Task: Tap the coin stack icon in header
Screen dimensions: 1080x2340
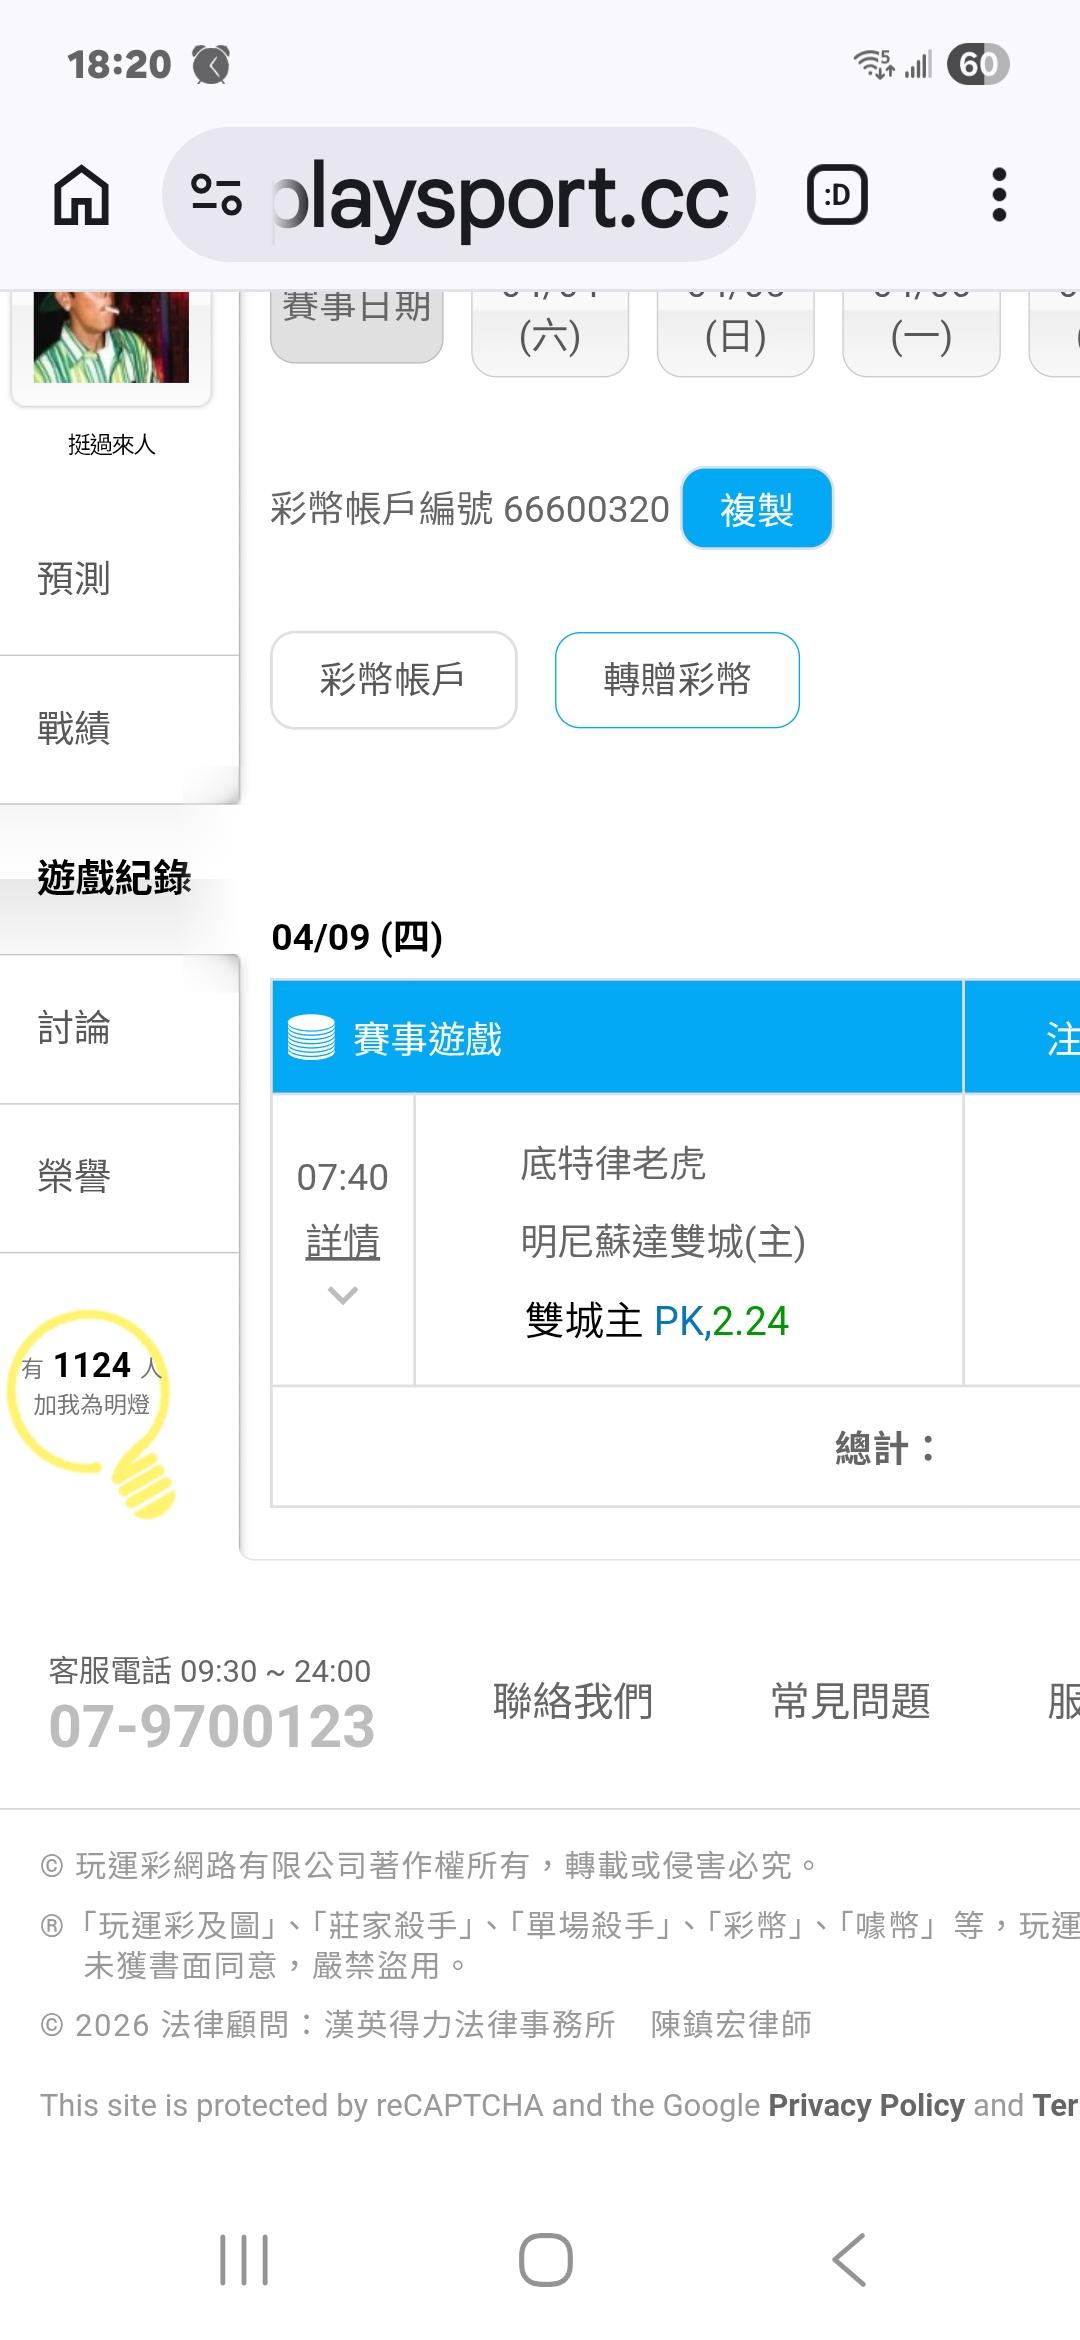Action: tap(311, 1038)
